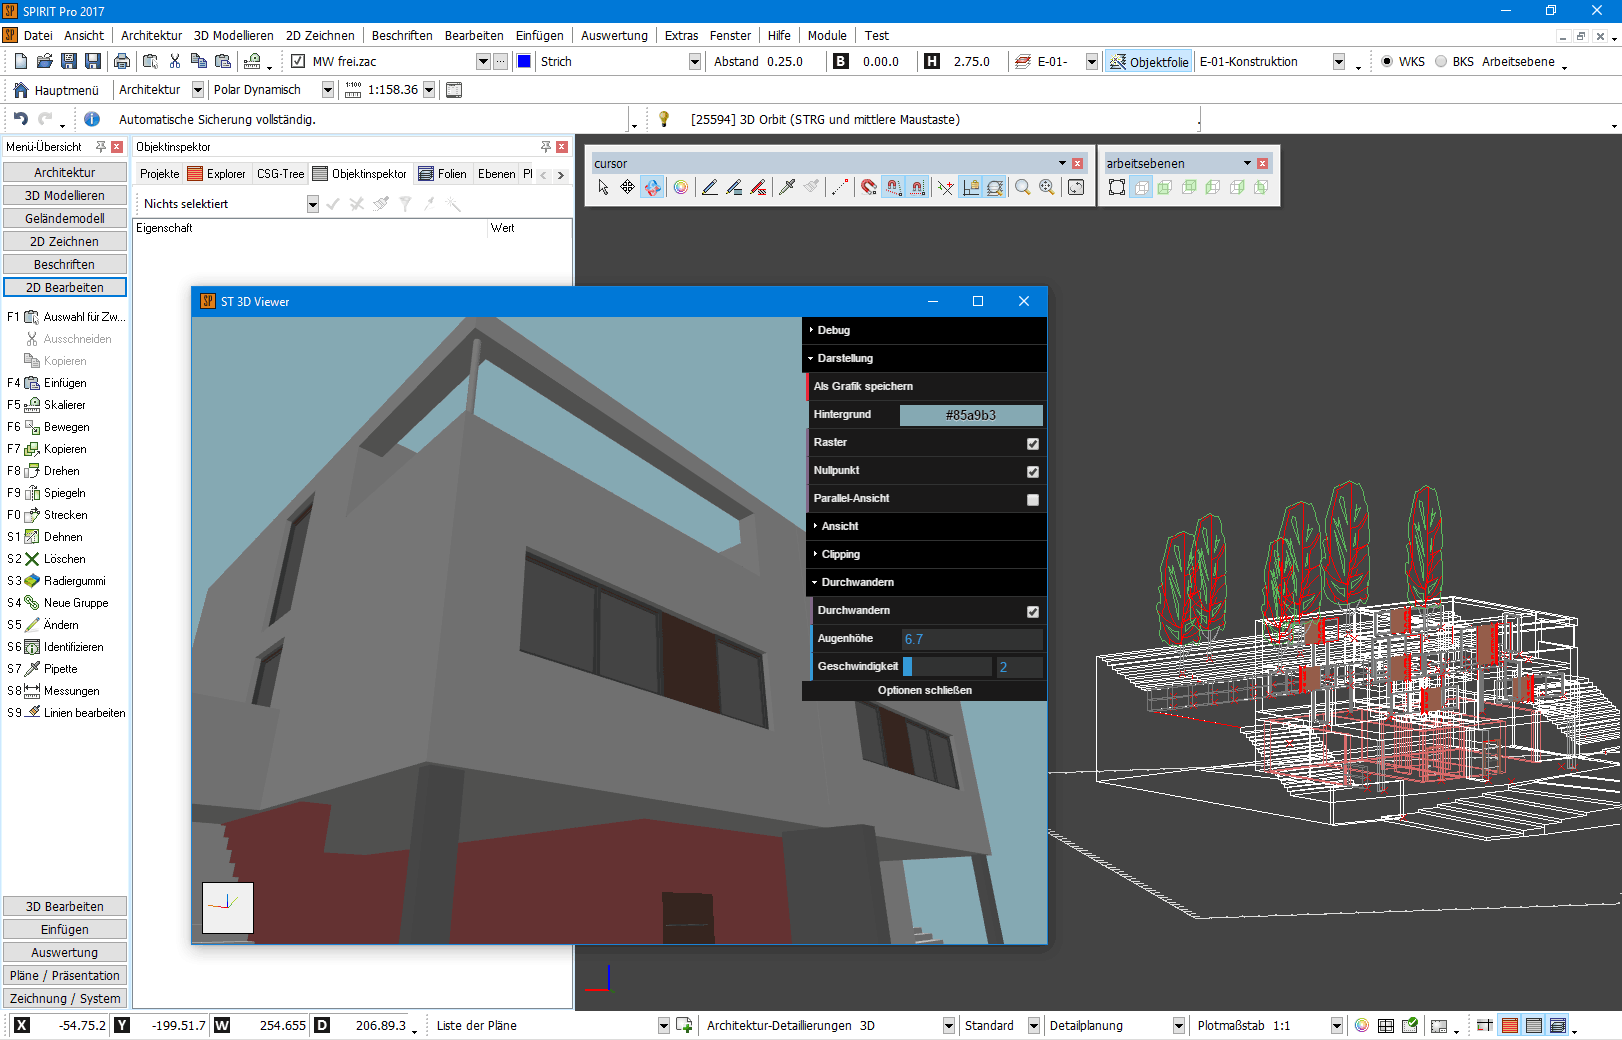Click the Geschwindigkeit slider
Viewport: 1622px width, 1040px height.
[x=947, y=667]
